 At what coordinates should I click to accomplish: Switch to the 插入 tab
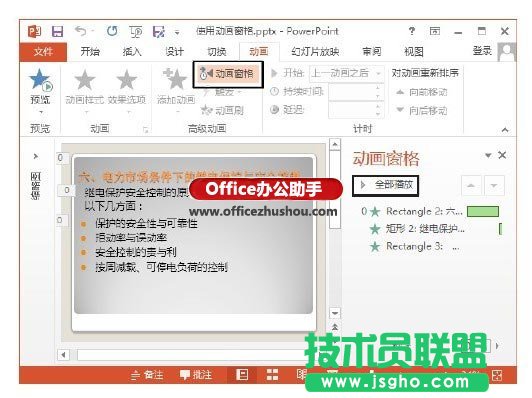pyautogui.click(x=132, y=52)
